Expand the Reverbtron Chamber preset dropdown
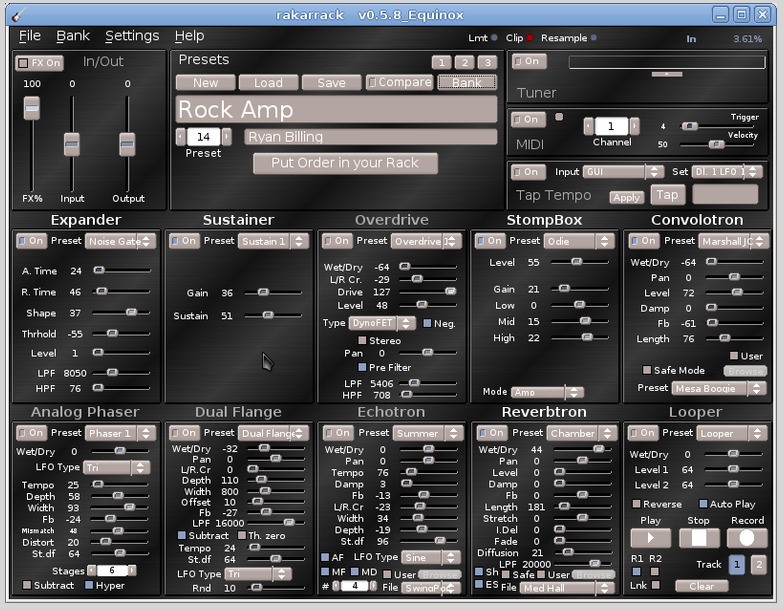The image size is (784, 609). tap(580, 433)
